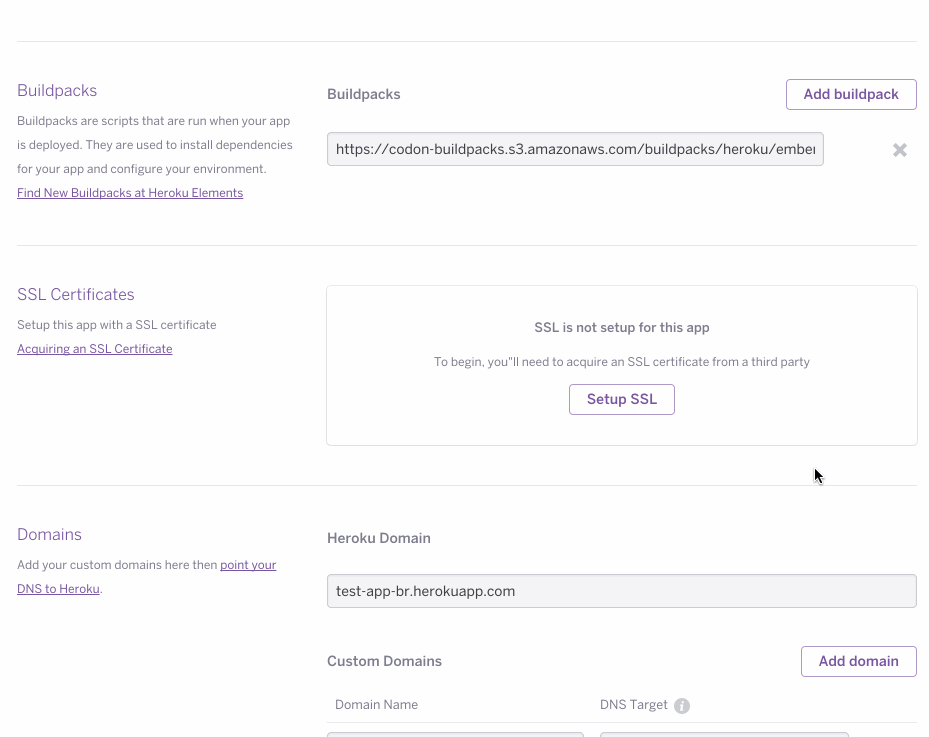Remove the ember buildpack via the X icon
929x737 pixels.
coord(899,149)
